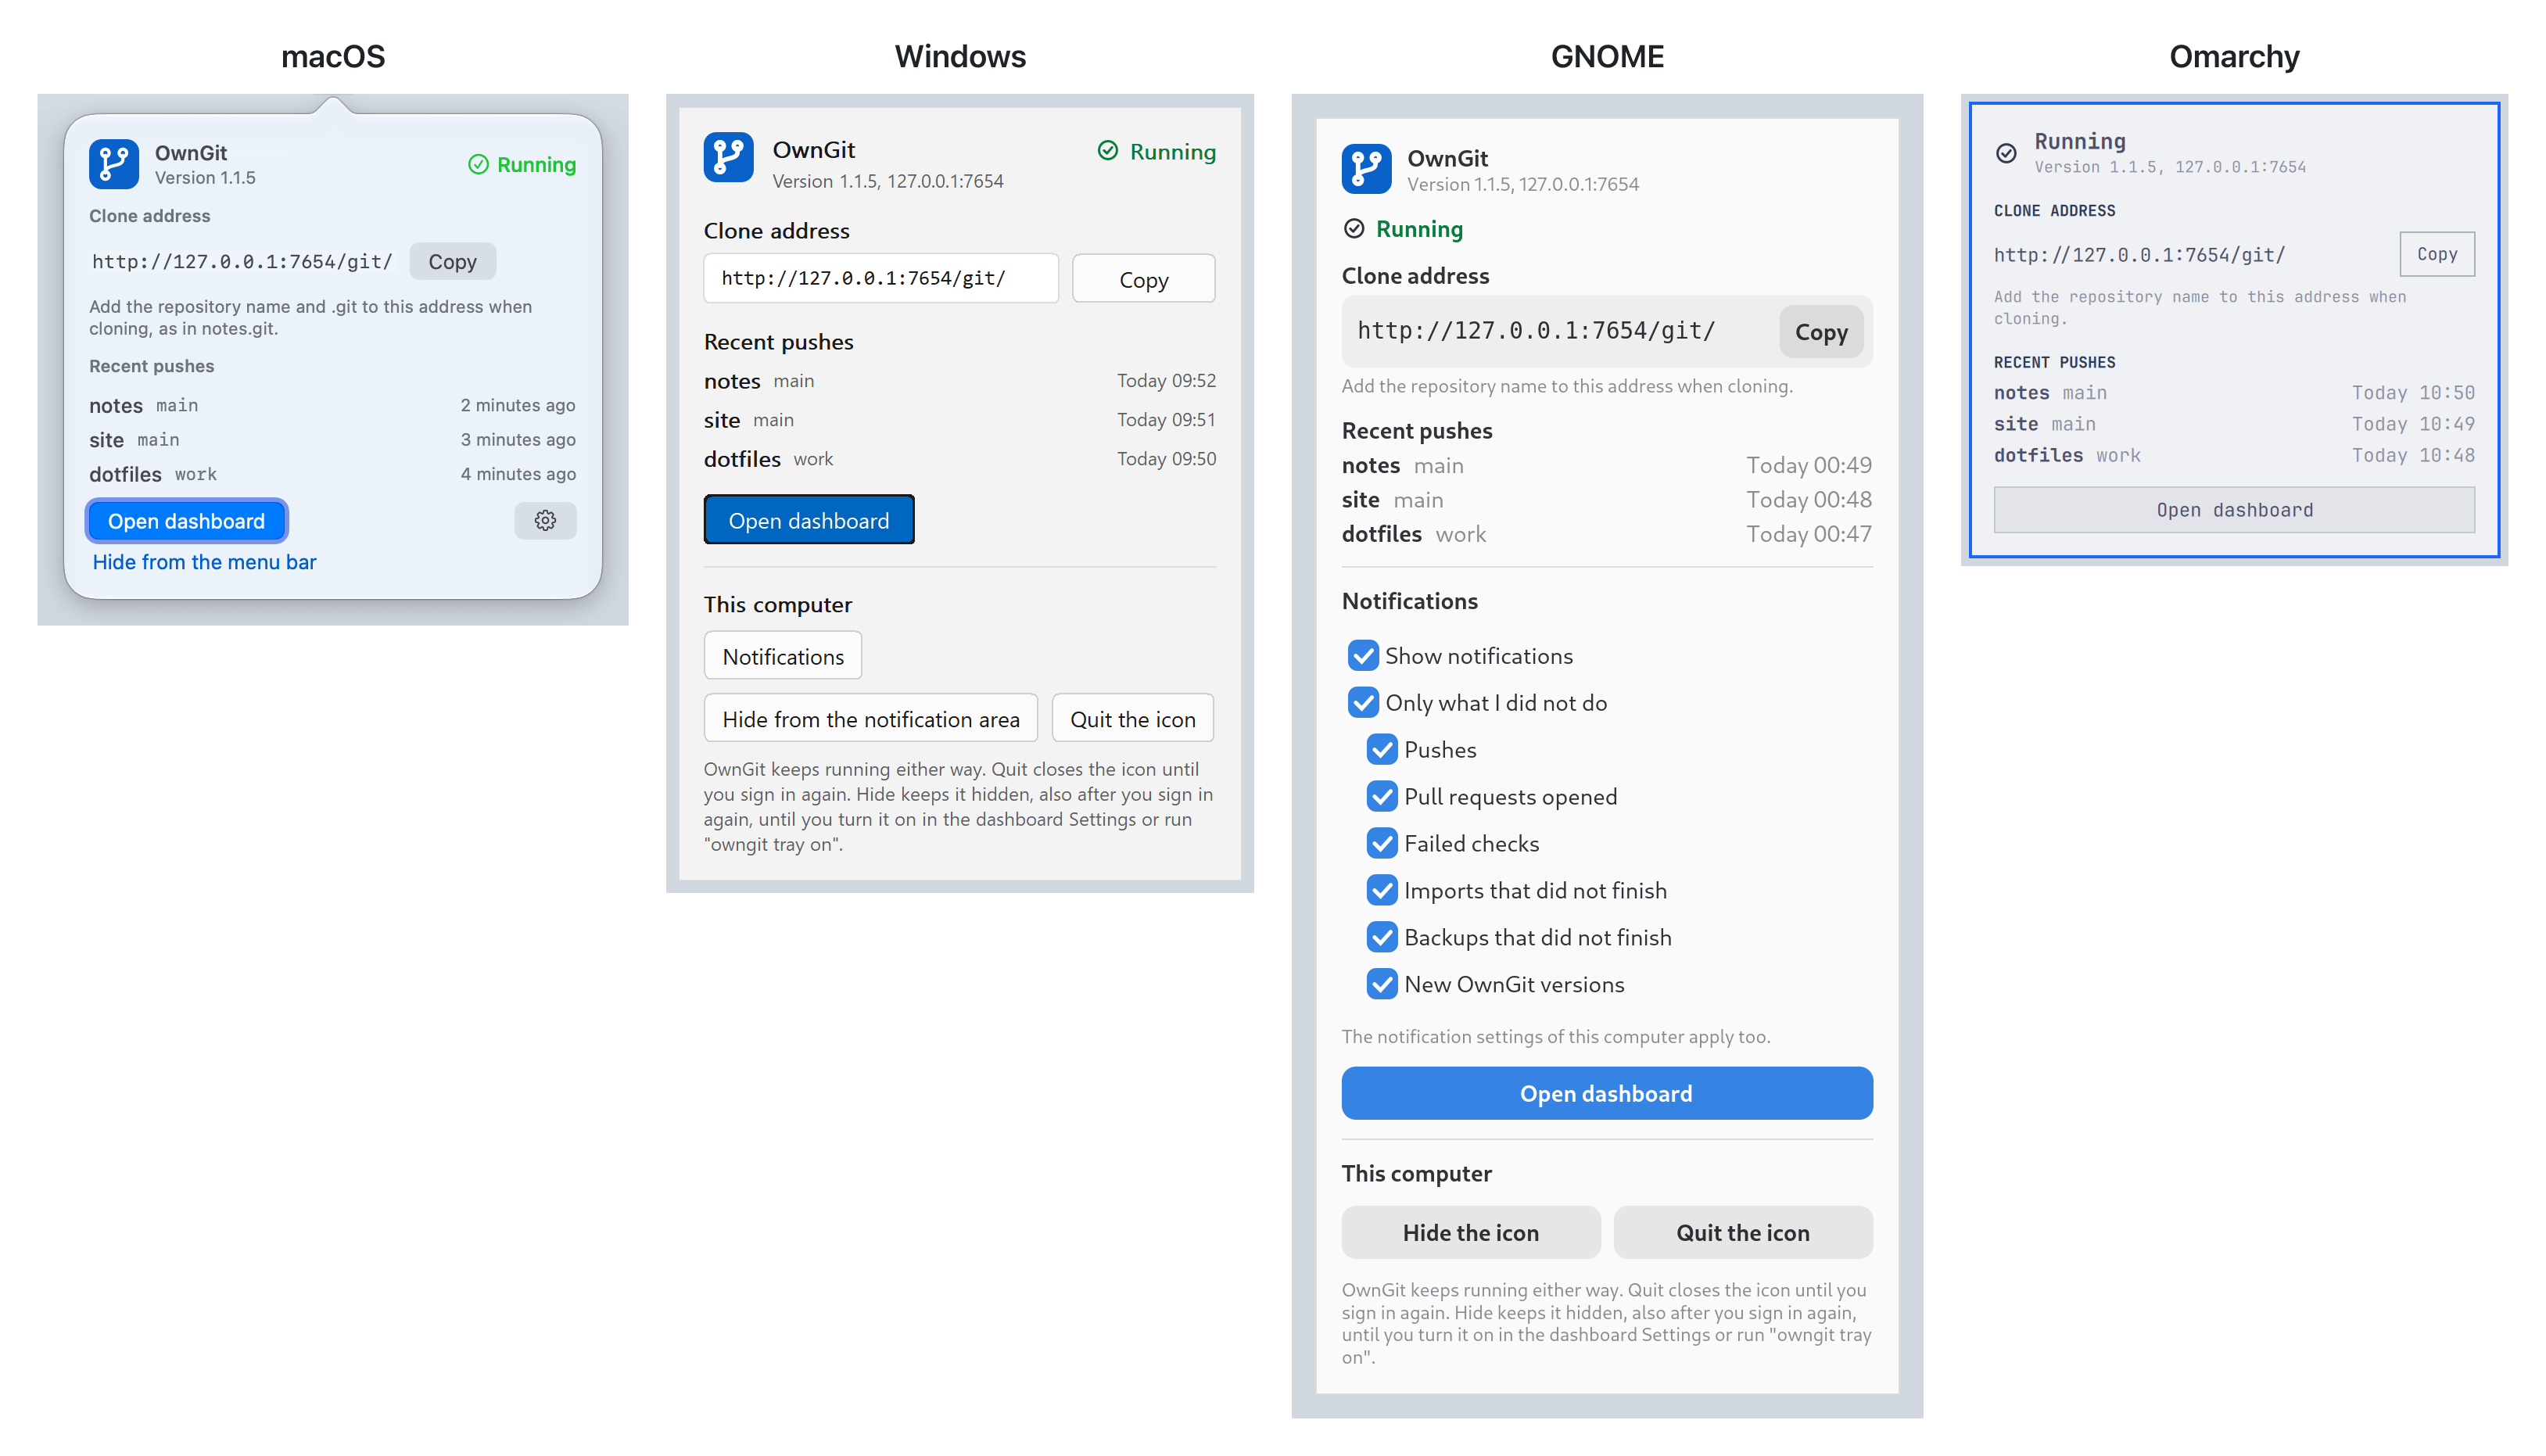Select the site main row in Windows panel

[959, 420]
